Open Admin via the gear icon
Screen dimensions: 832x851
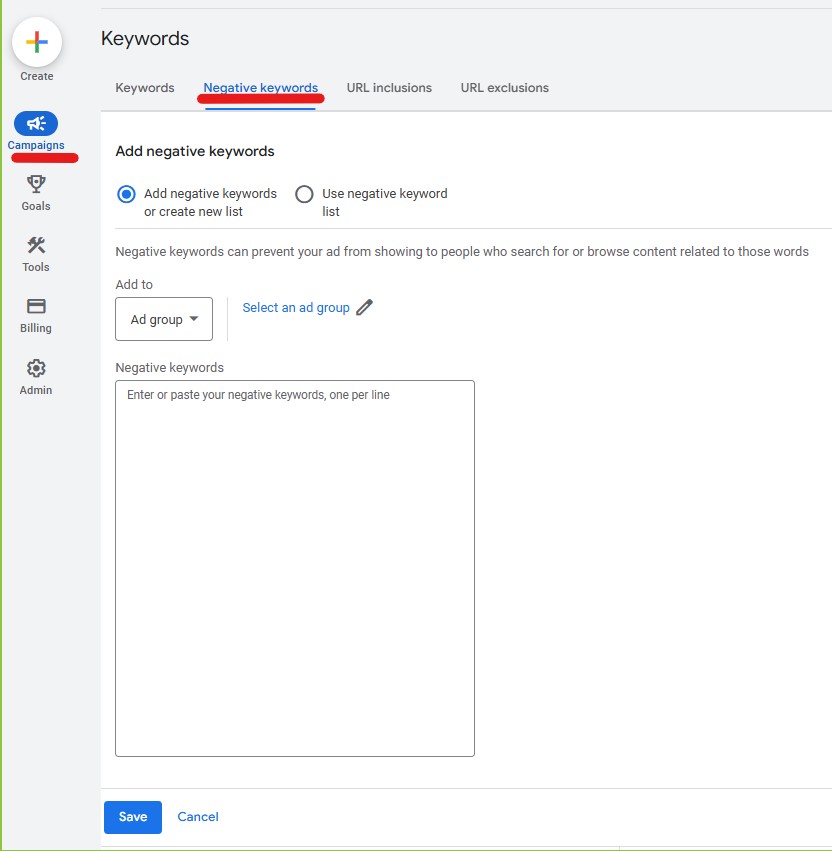click(x=36, y=368)
